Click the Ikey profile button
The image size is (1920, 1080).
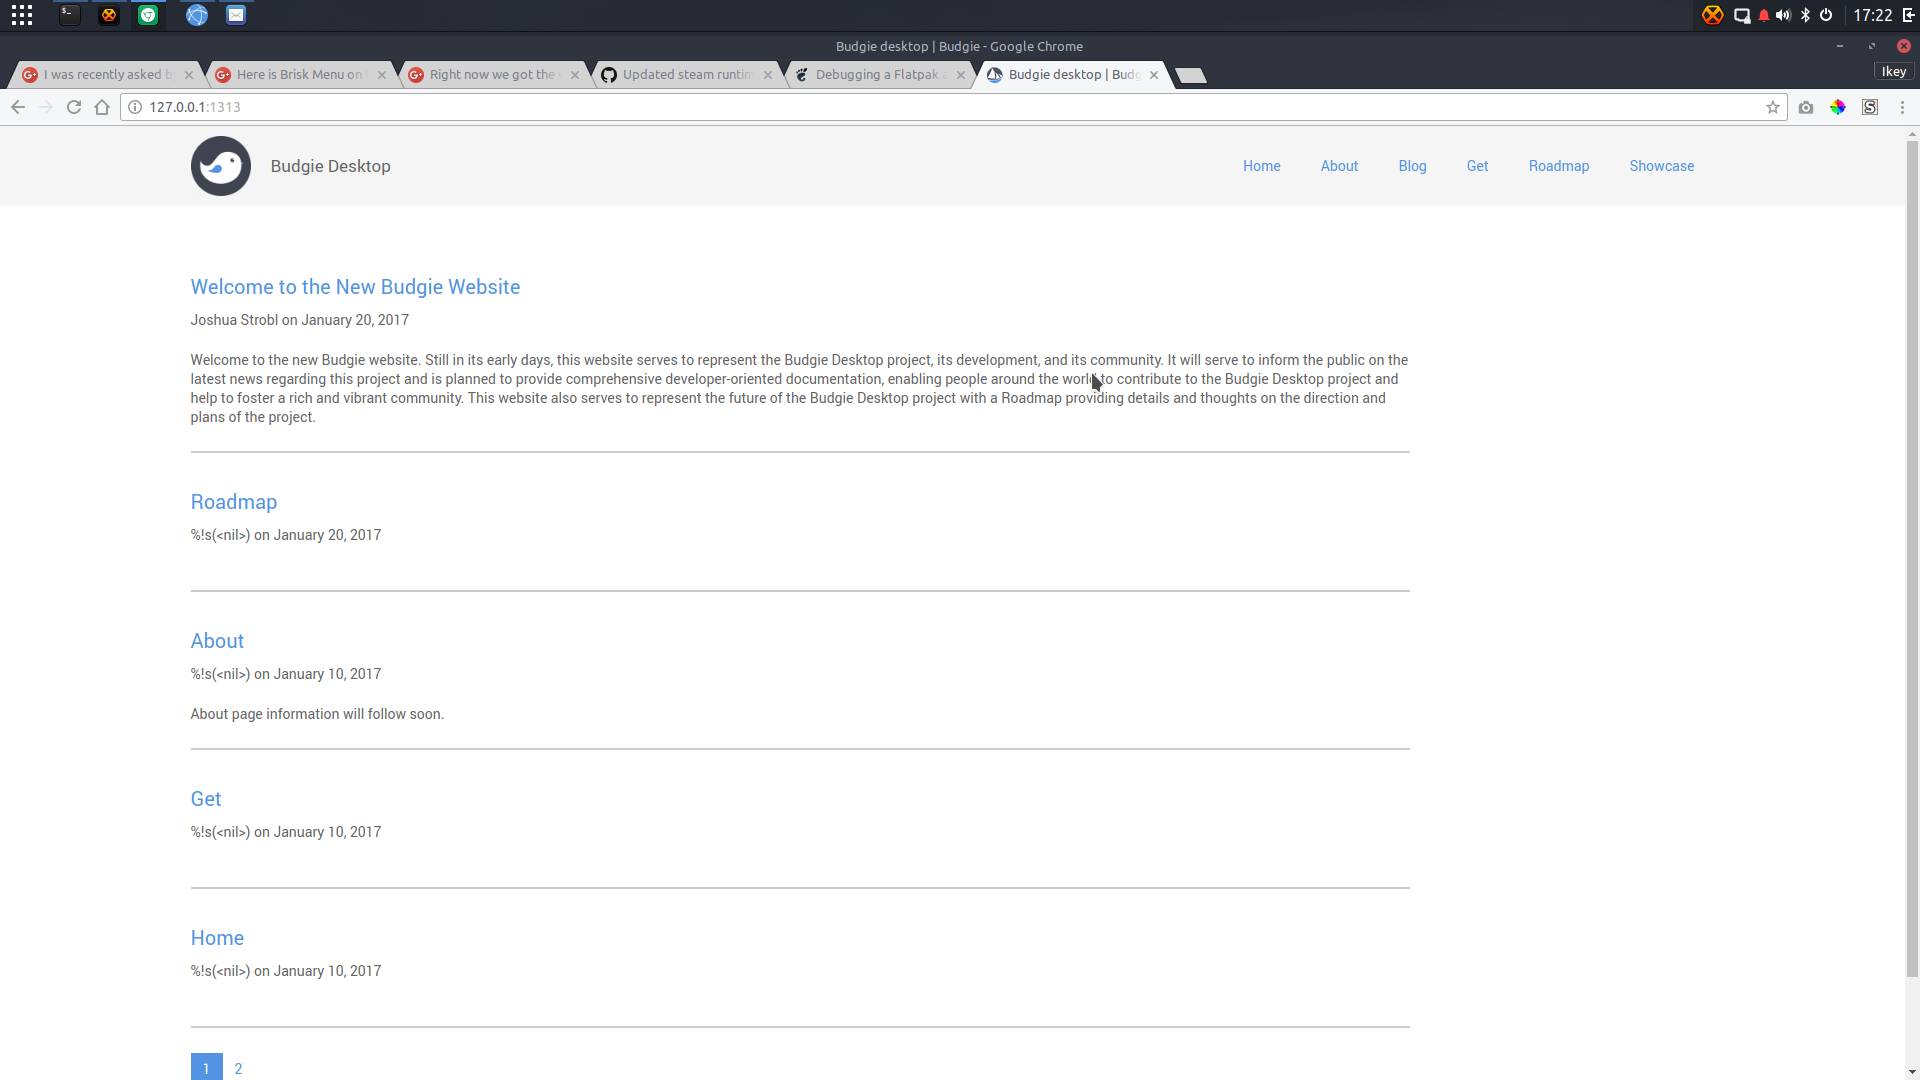1894,72
